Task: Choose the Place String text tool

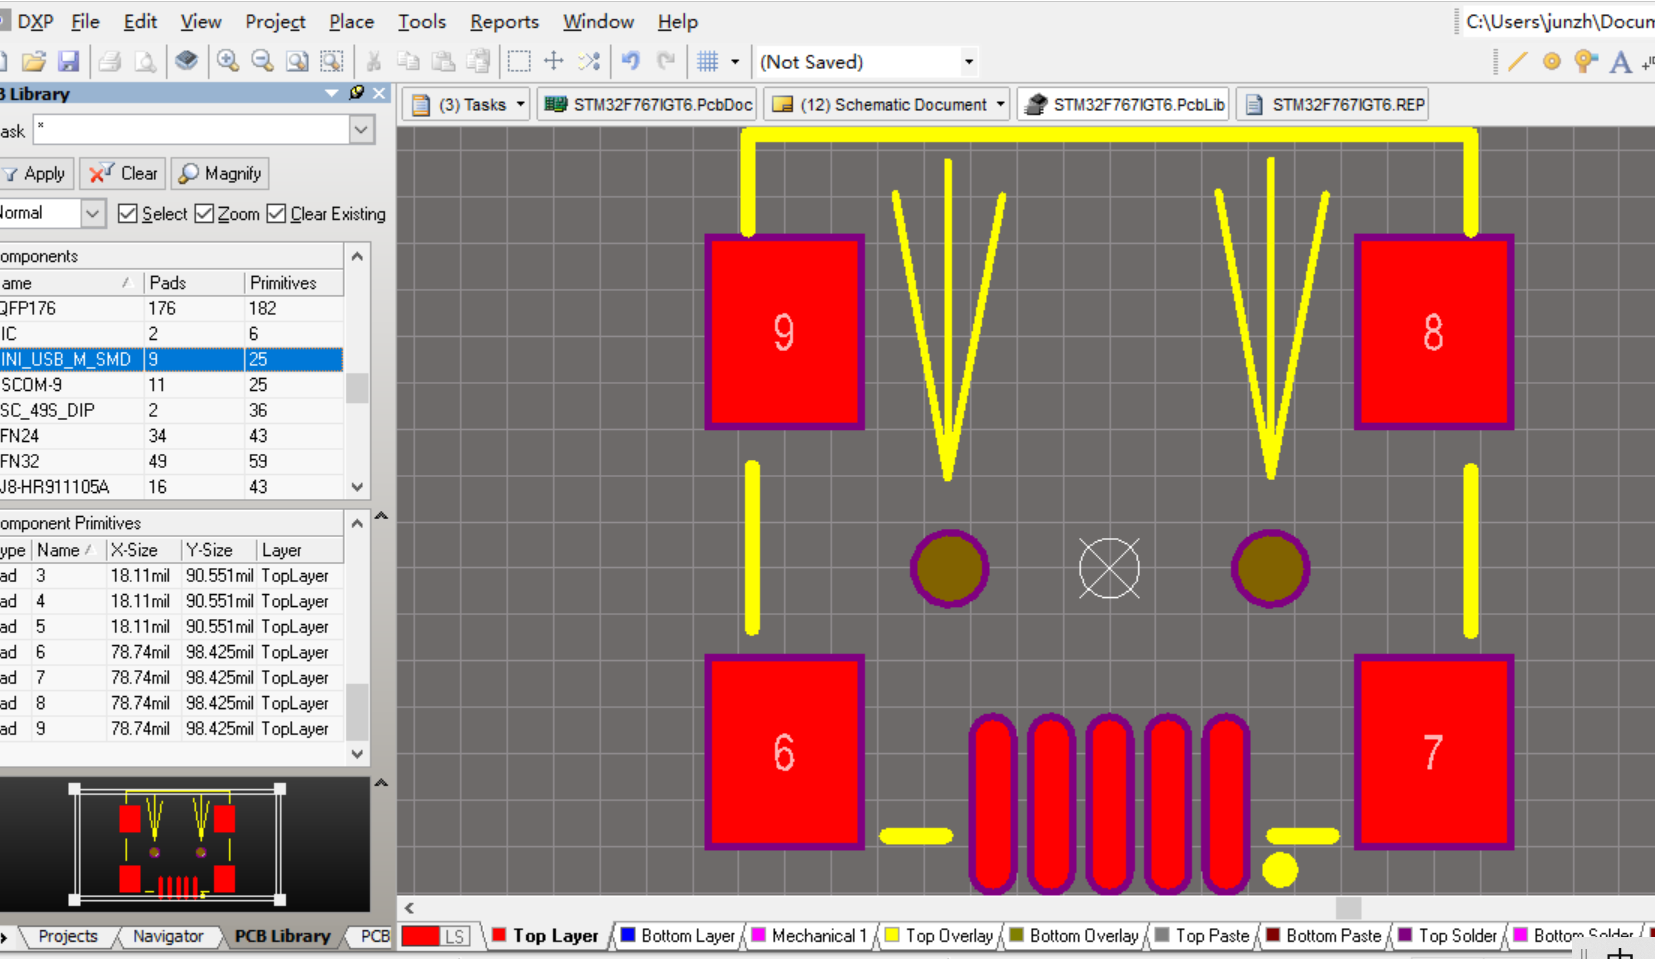Action: click(x=1620, y=62)
